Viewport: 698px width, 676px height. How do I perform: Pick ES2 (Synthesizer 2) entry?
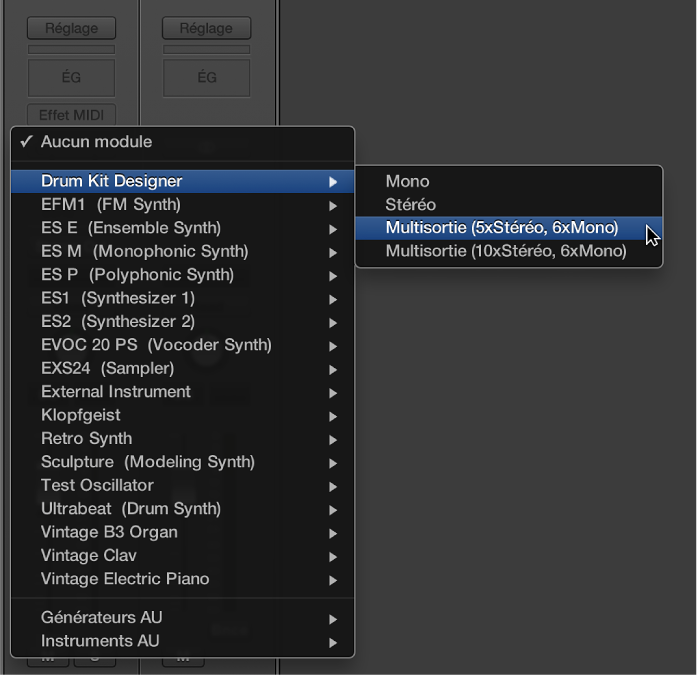[x=183, y=322]
